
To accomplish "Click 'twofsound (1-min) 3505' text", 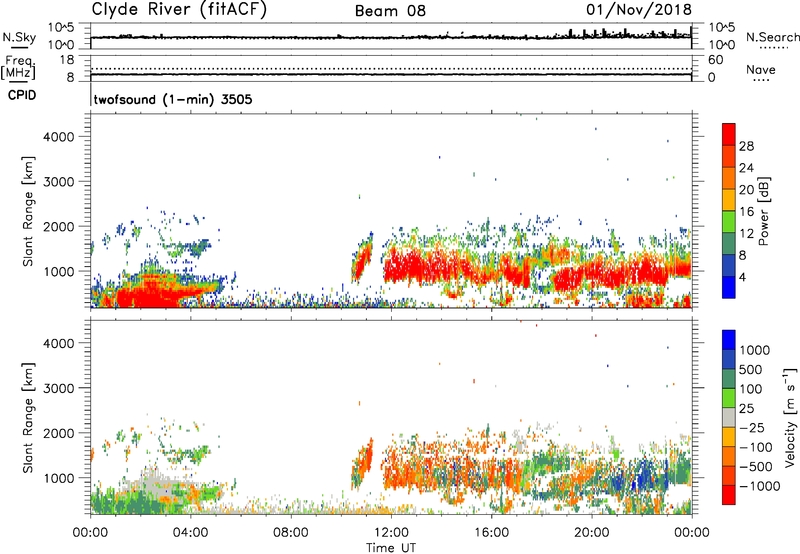I will pyautogui.click(x=173, y=99).
